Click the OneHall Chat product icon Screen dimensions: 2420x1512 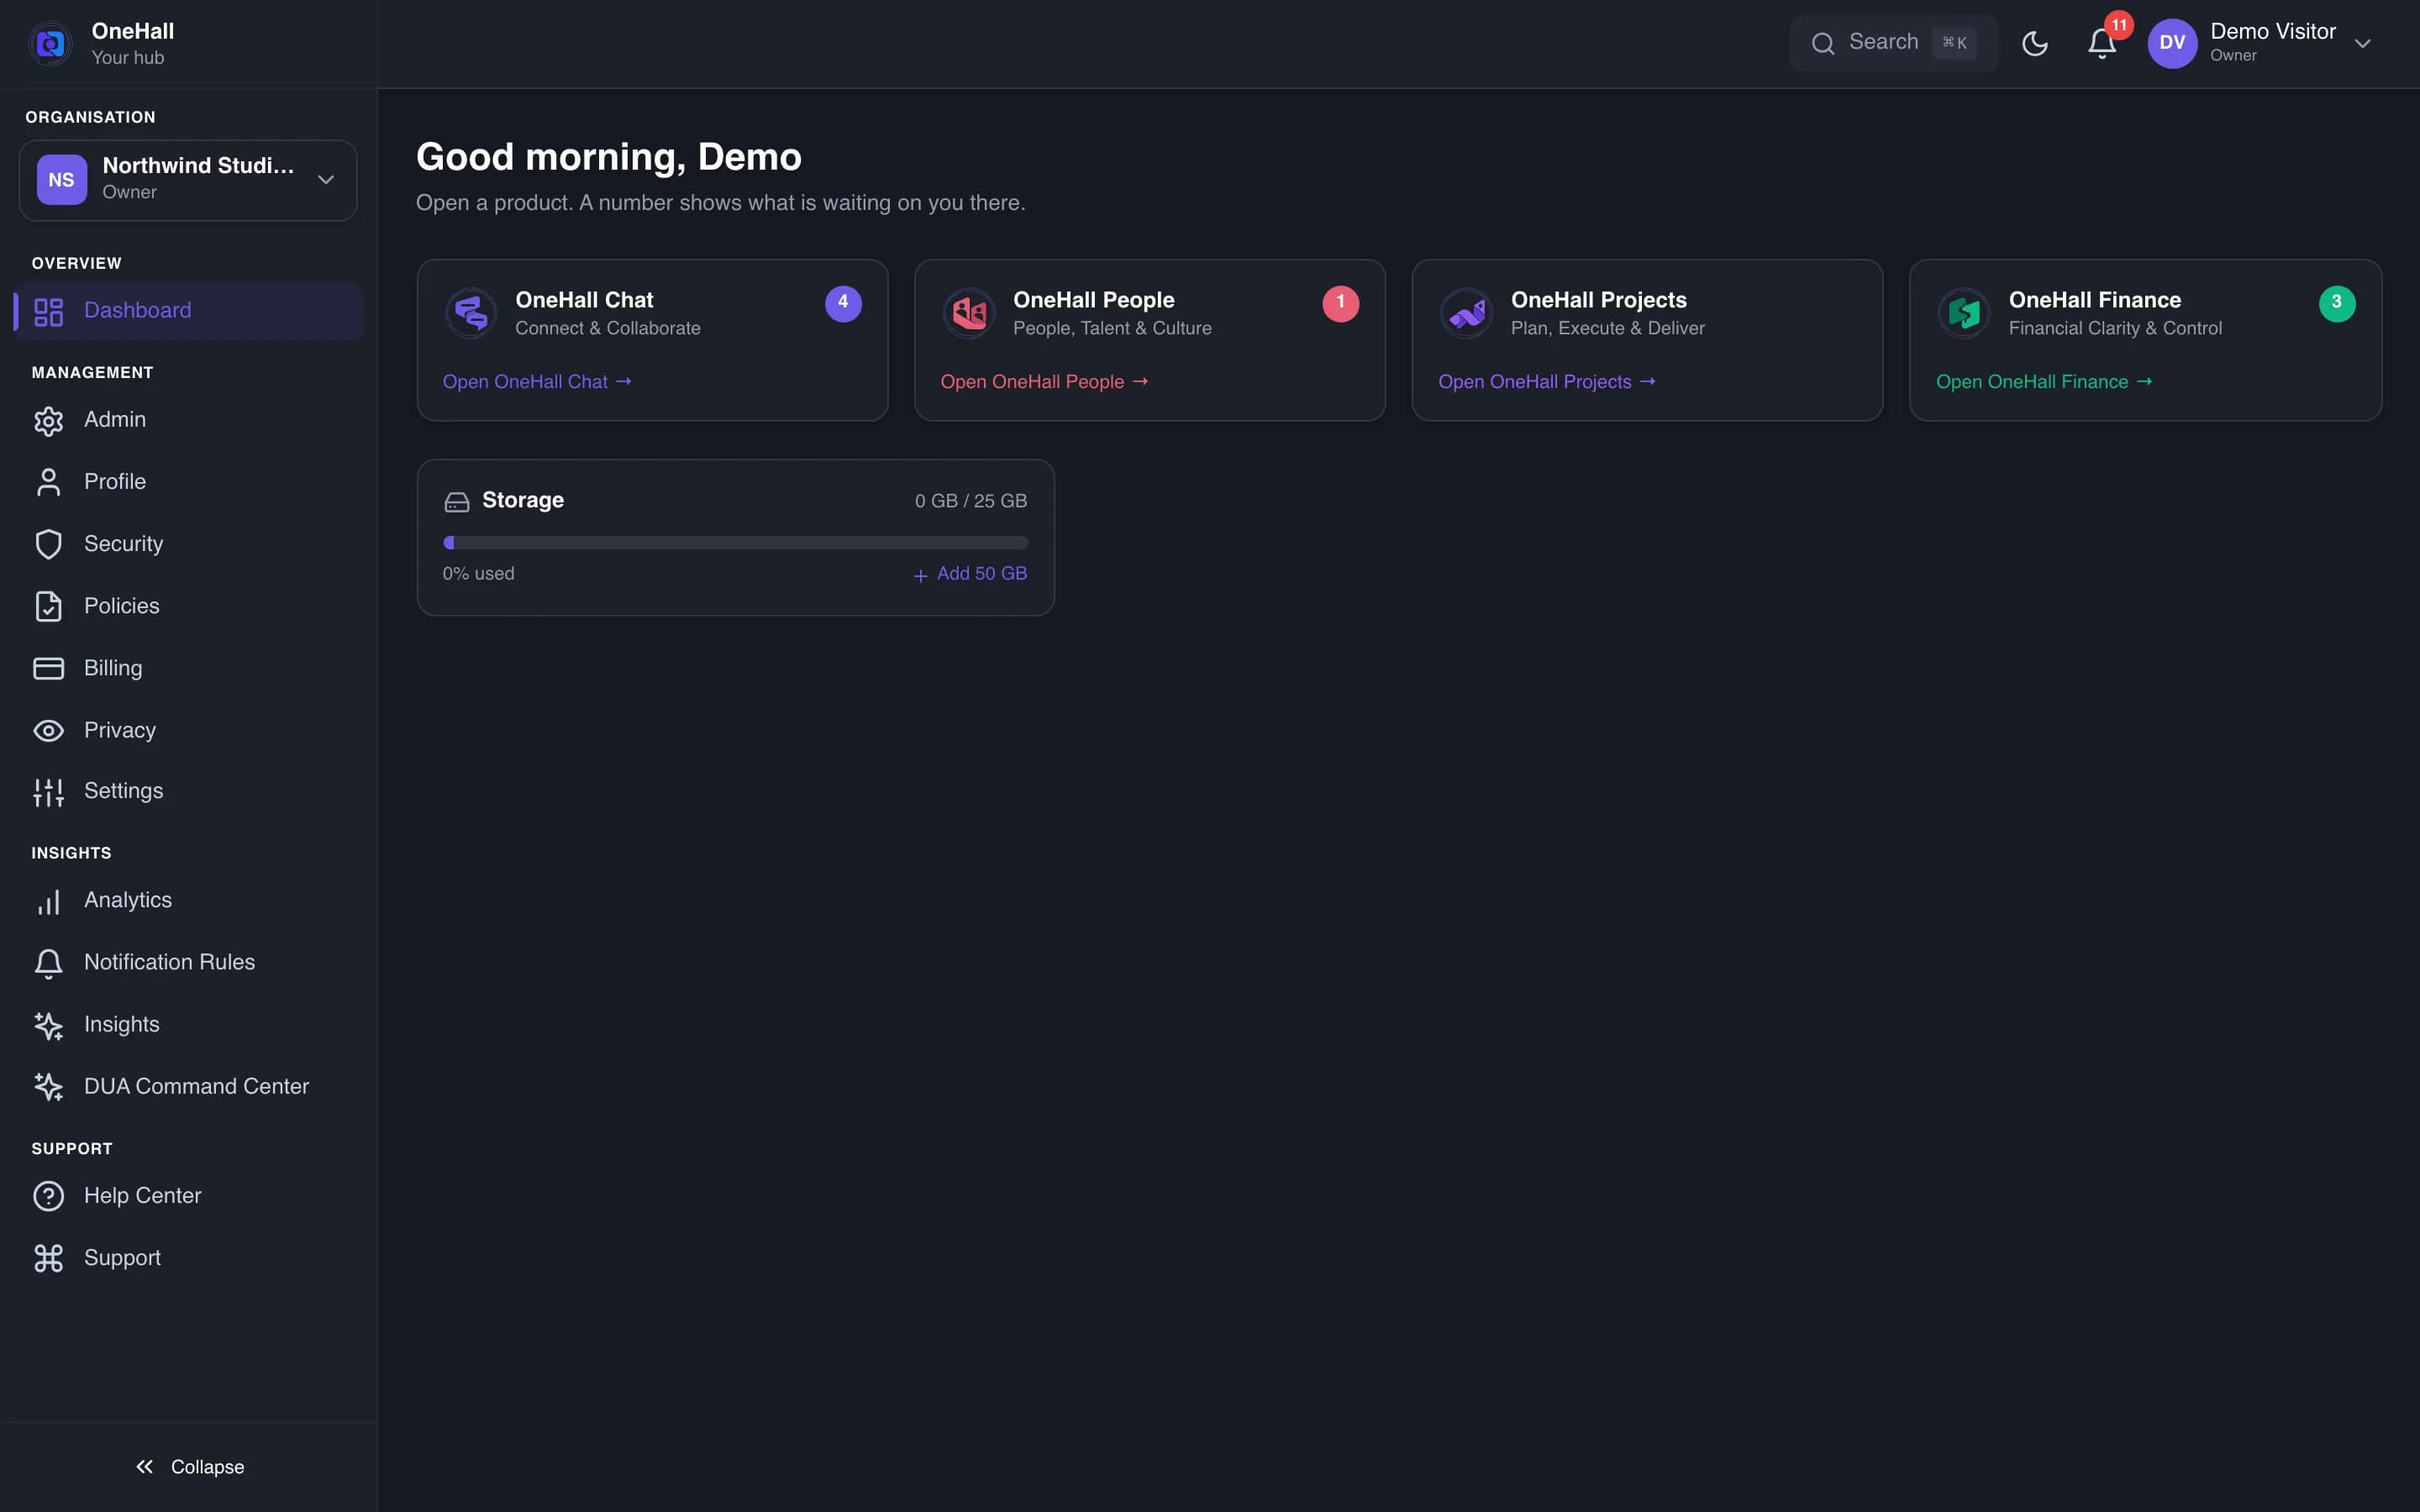[x=471, y=314]
